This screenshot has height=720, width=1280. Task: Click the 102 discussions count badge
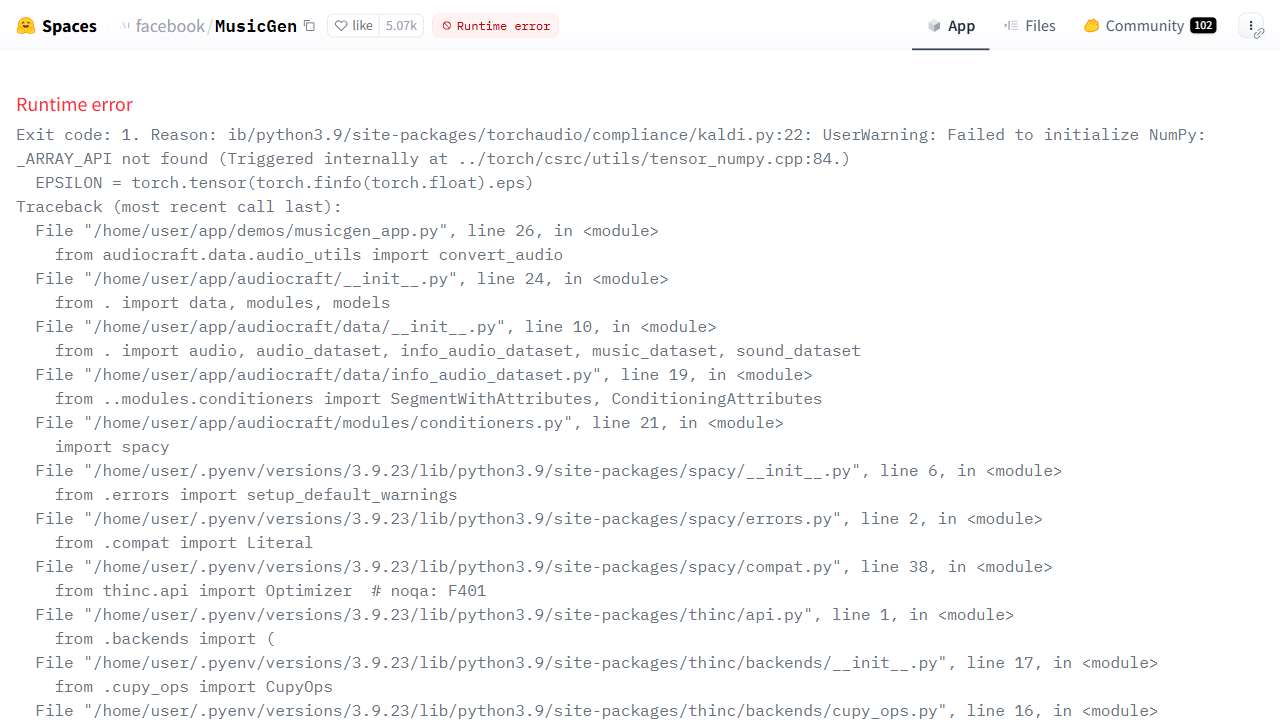pos(1203,26)
